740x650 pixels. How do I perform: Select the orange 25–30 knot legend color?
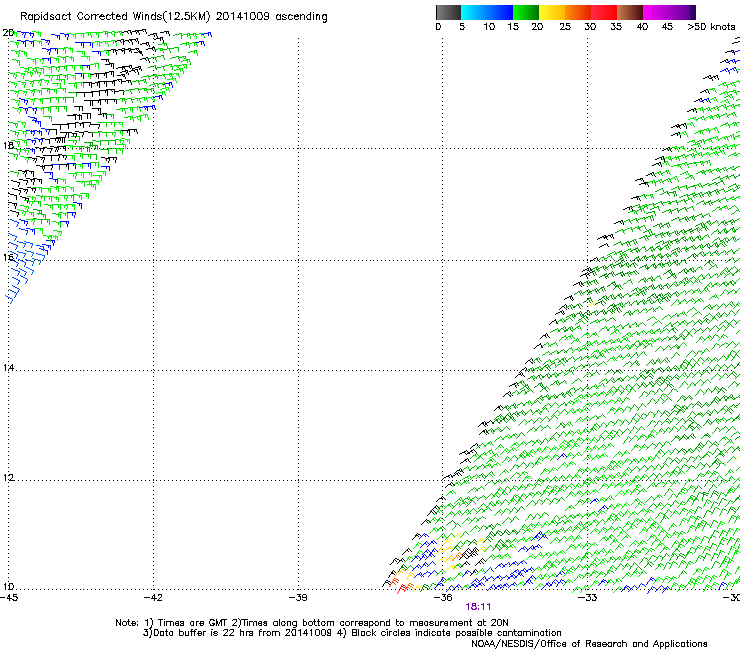pyautogui.click(x=578, y=12)
